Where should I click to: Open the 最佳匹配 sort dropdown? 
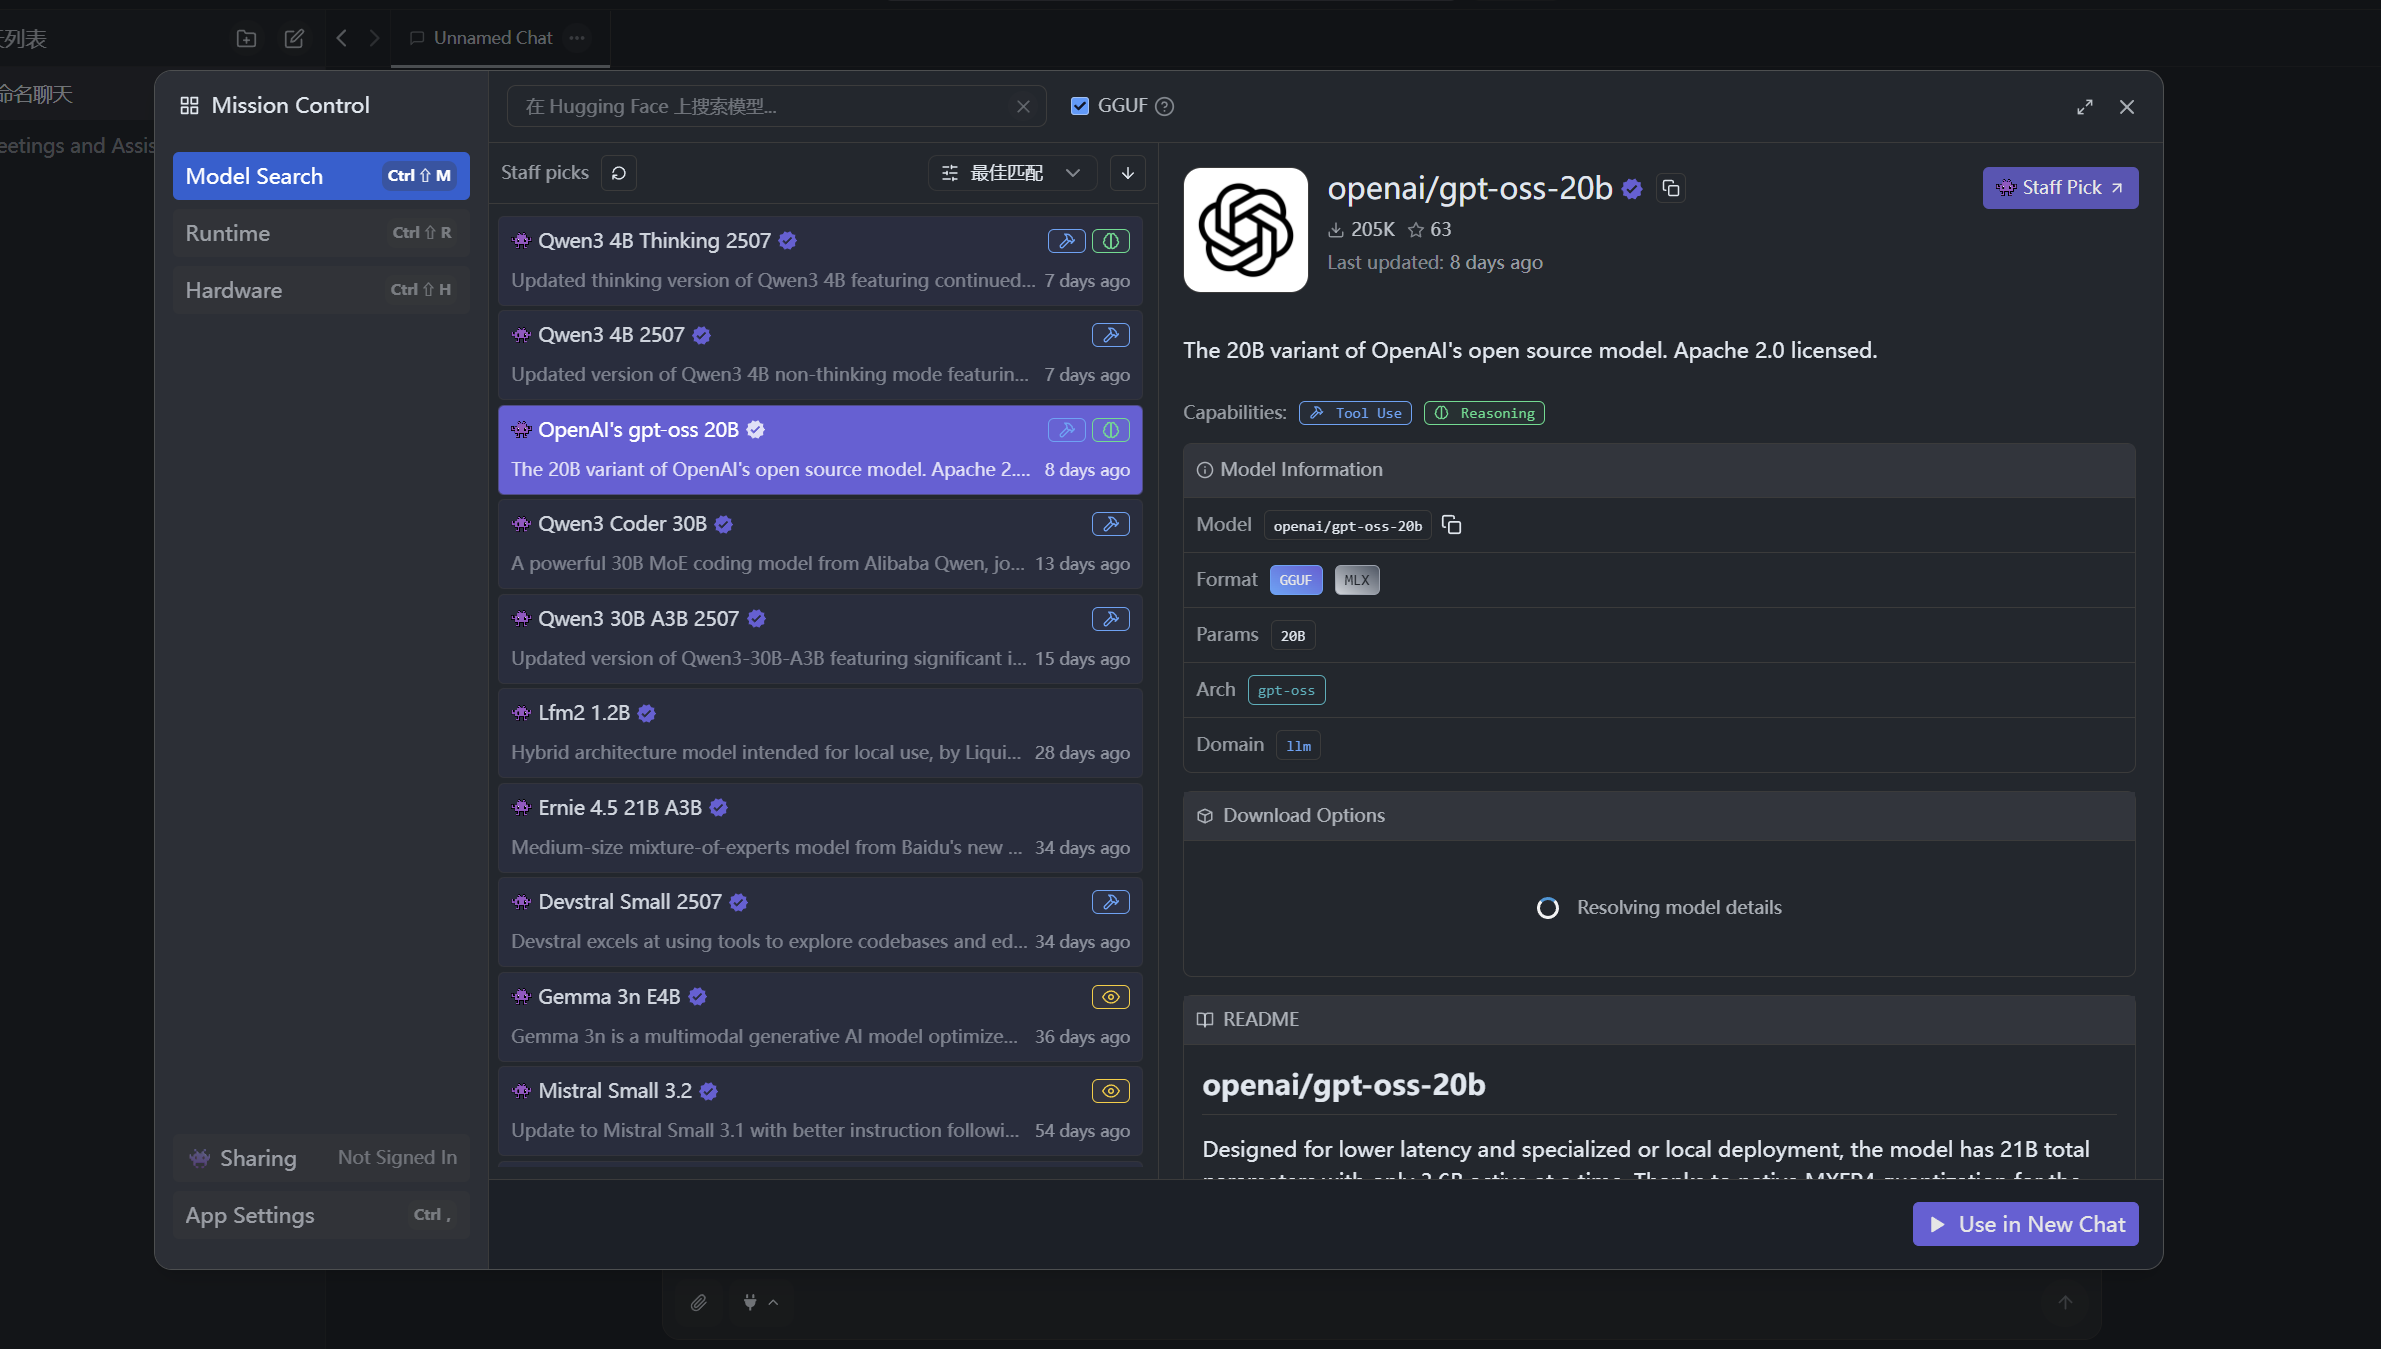point(1012,173)
